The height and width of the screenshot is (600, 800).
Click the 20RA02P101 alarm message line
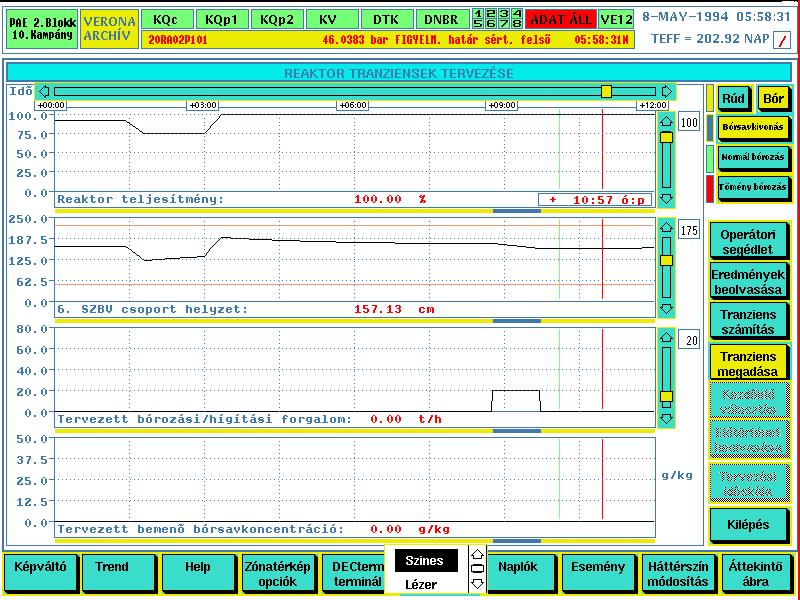click(388, 40)
